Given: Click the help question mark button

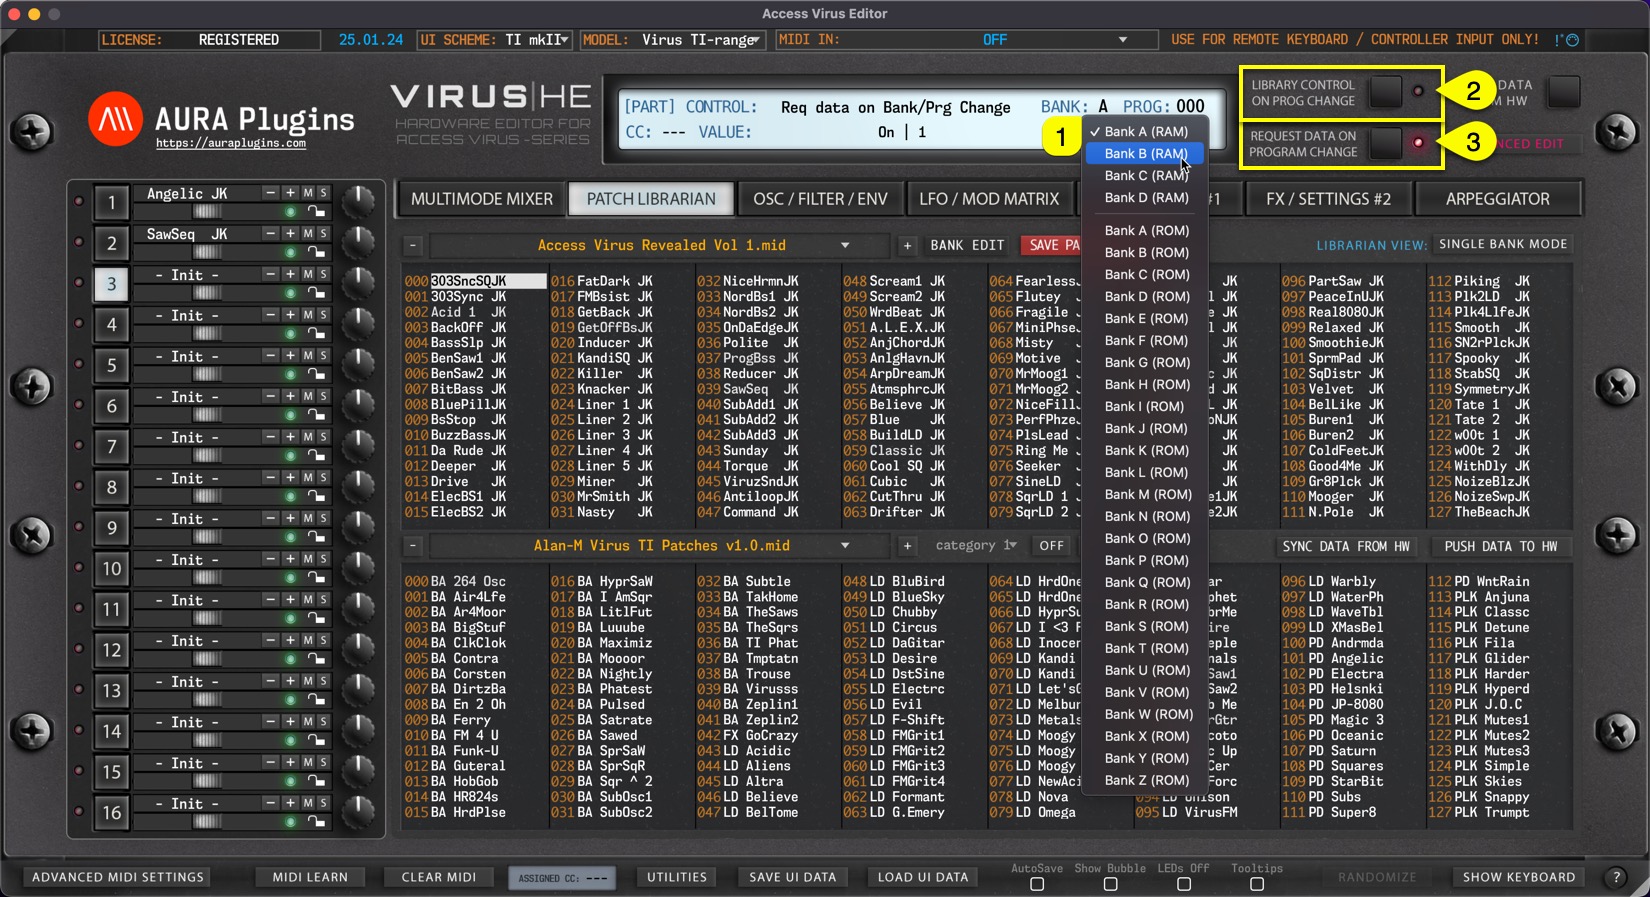Looking at the screenshot, I should (x=1616, y=877).
